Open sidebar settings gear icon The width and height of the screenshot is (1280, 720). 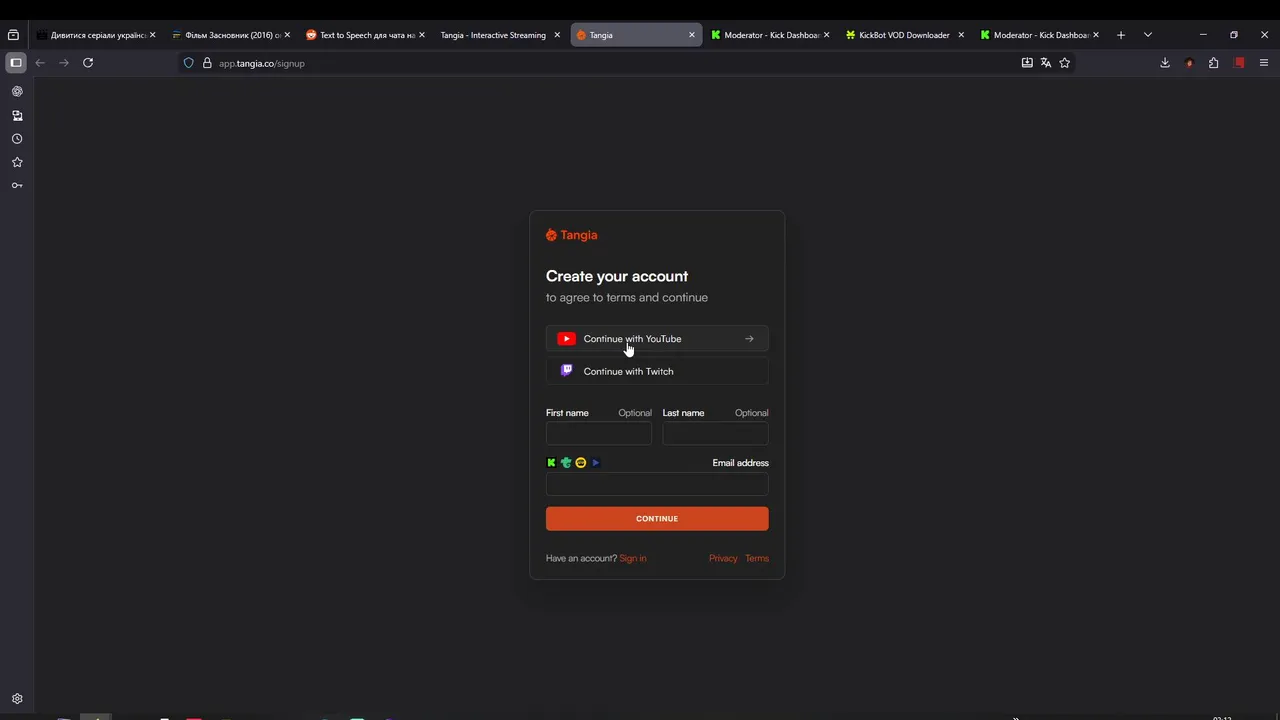pyautogui.click(x=17, y=699)
